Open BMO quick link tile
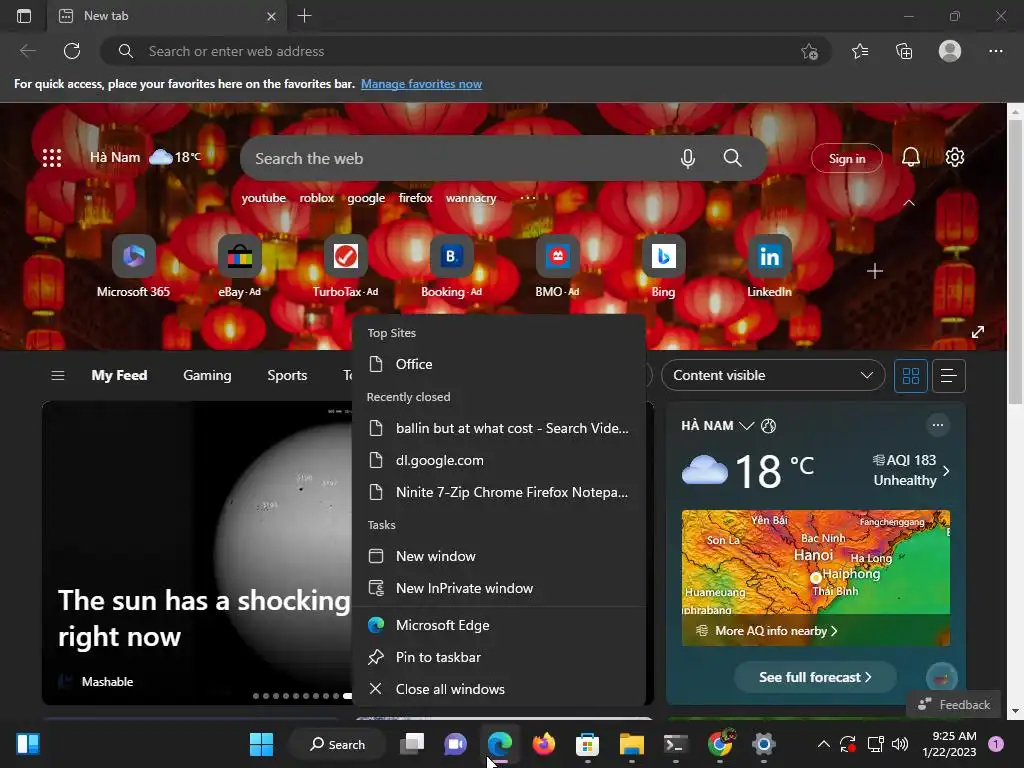 tap(557, 267)
